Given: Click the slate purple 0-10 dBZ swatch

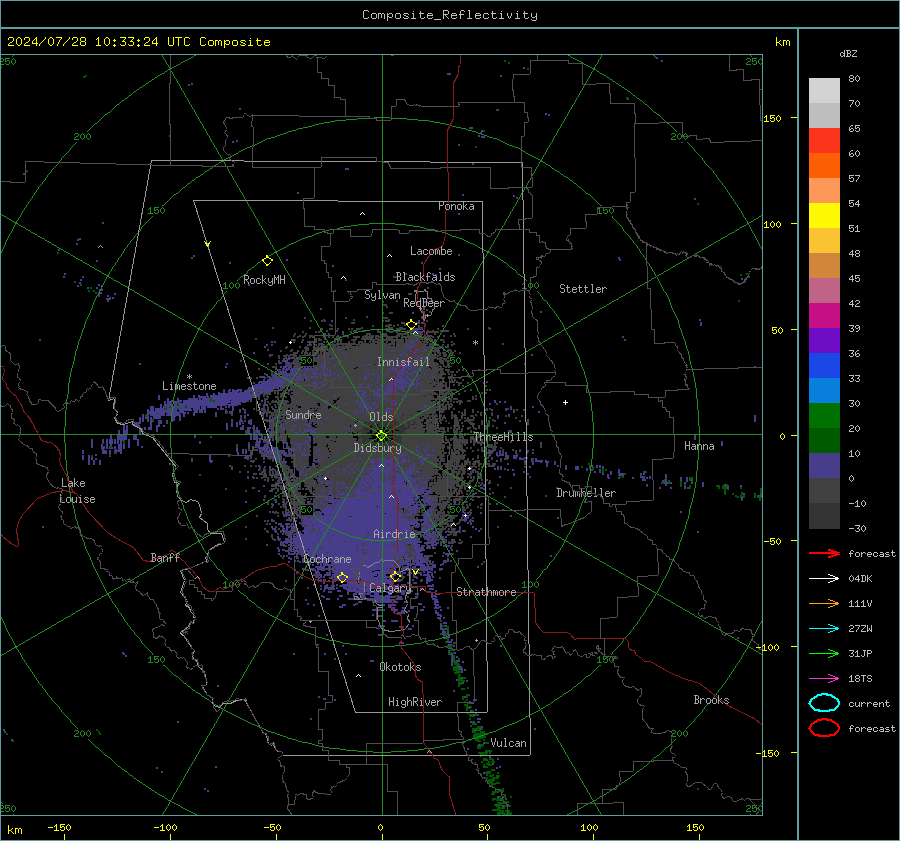Looking at the screenshot, I should 824,466.
